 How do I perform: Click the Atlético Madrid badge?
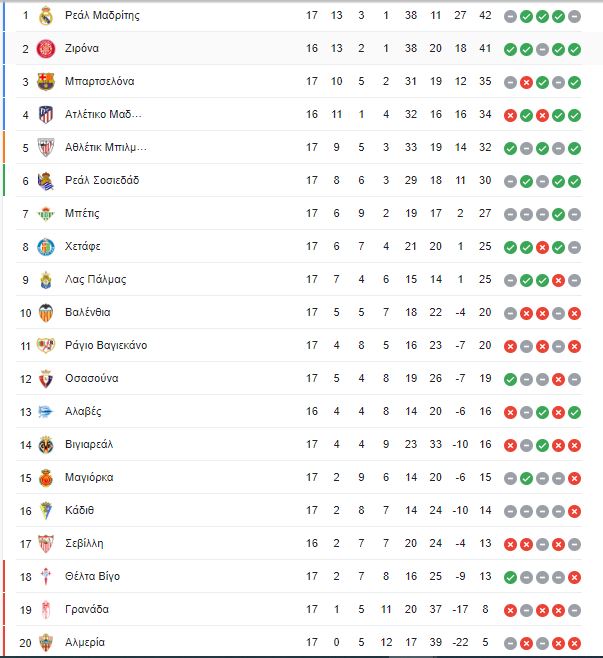click(x=46, y=115)
